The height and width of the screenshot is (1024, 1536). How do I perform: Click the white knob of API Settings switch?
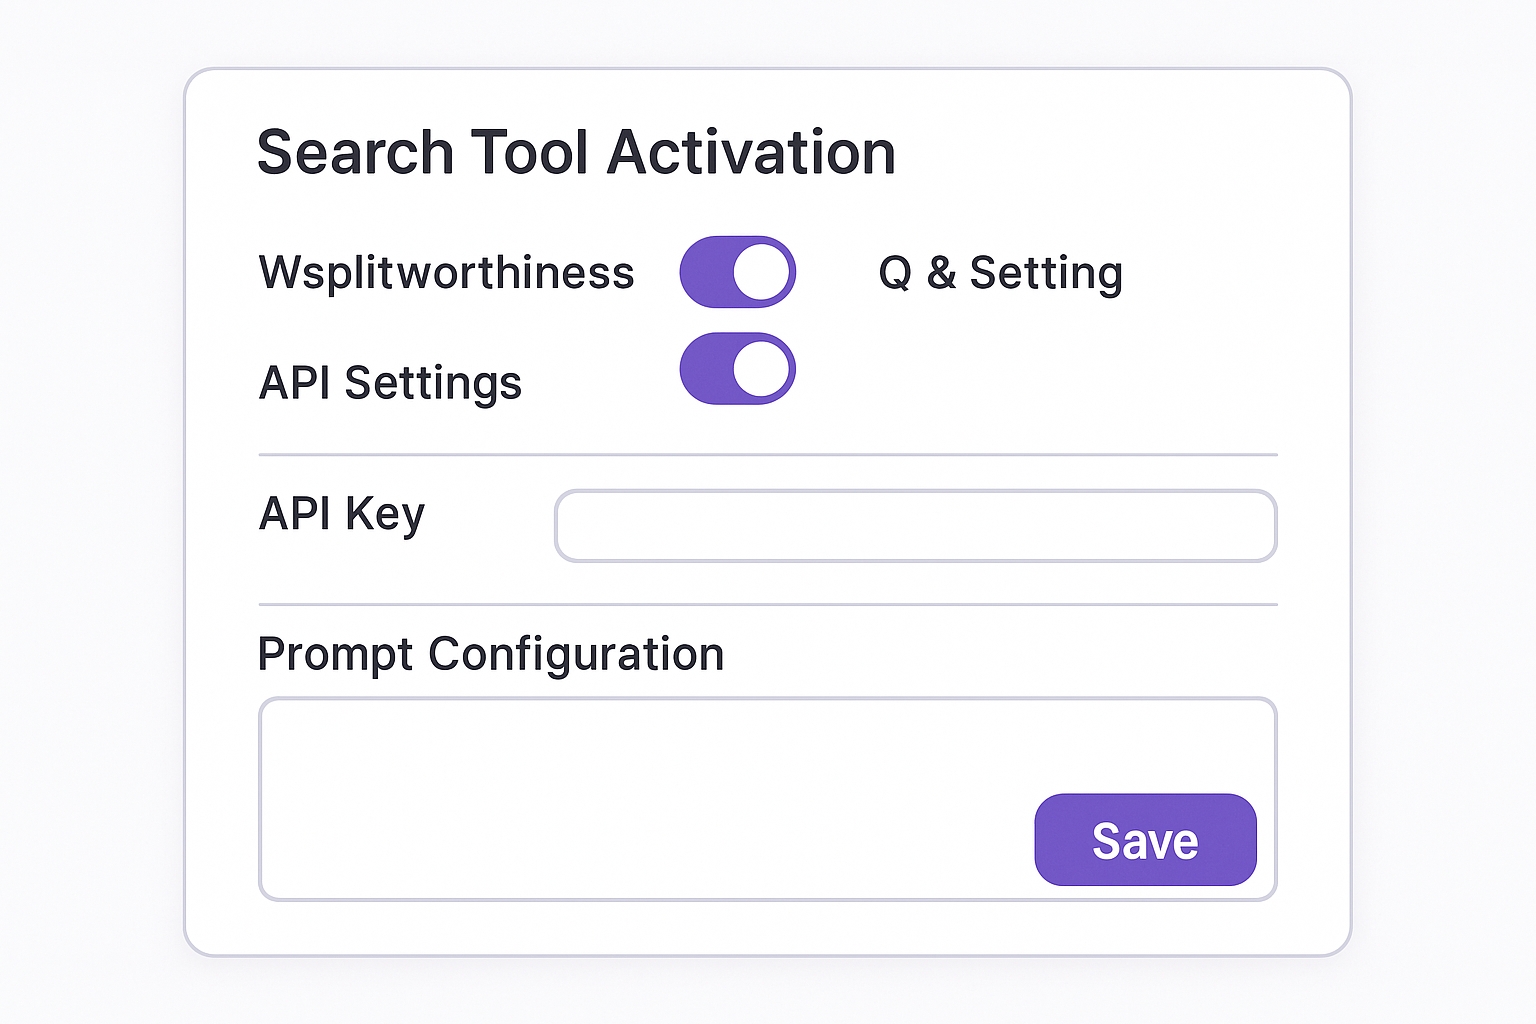pos(762,369)
